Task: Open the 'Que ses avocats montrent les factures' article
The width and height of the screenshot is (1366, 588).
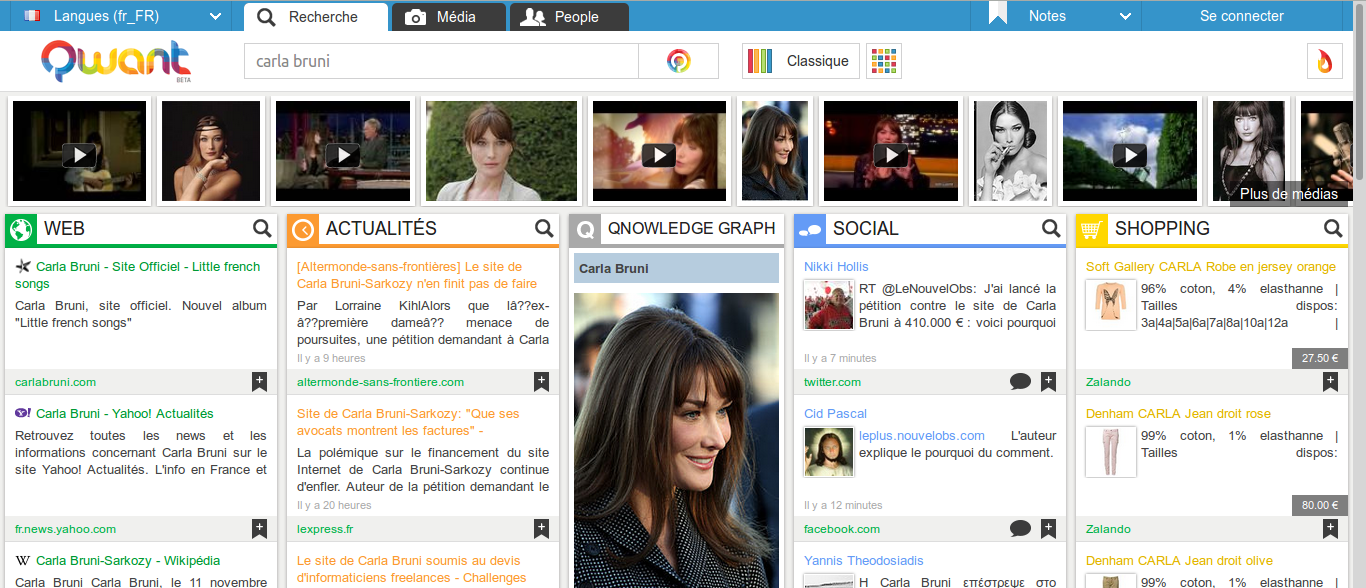Action: tap(408, 422)
